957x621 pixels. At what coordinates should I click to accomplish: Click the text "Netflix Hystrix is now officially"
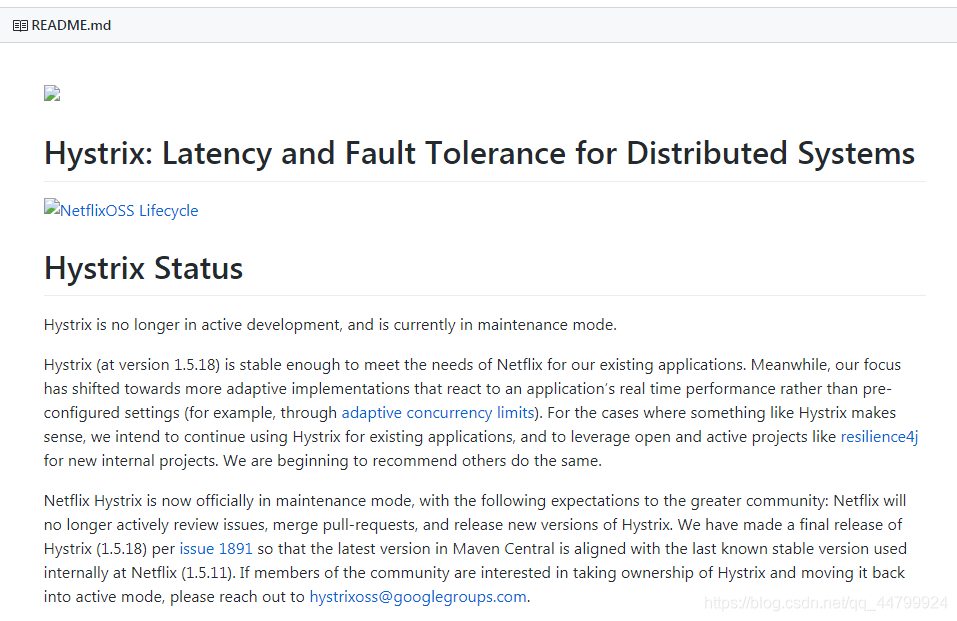click(x=149, y=501)
